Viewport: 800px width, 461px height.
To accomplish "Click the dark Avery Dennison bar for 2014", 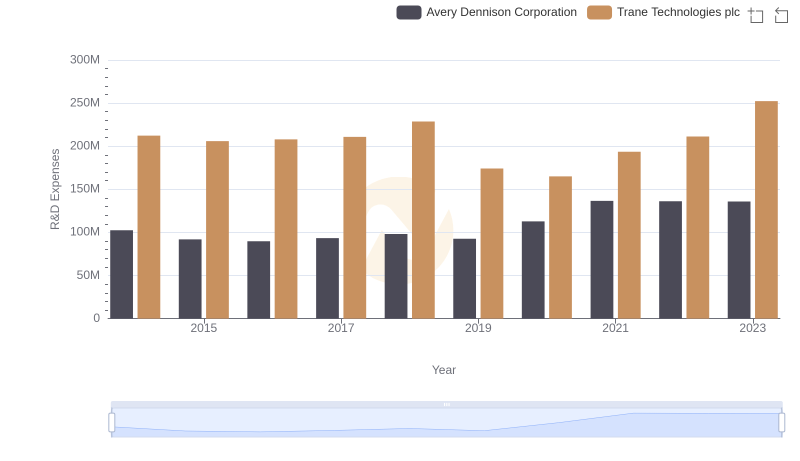I will click(x=121, y=274).
